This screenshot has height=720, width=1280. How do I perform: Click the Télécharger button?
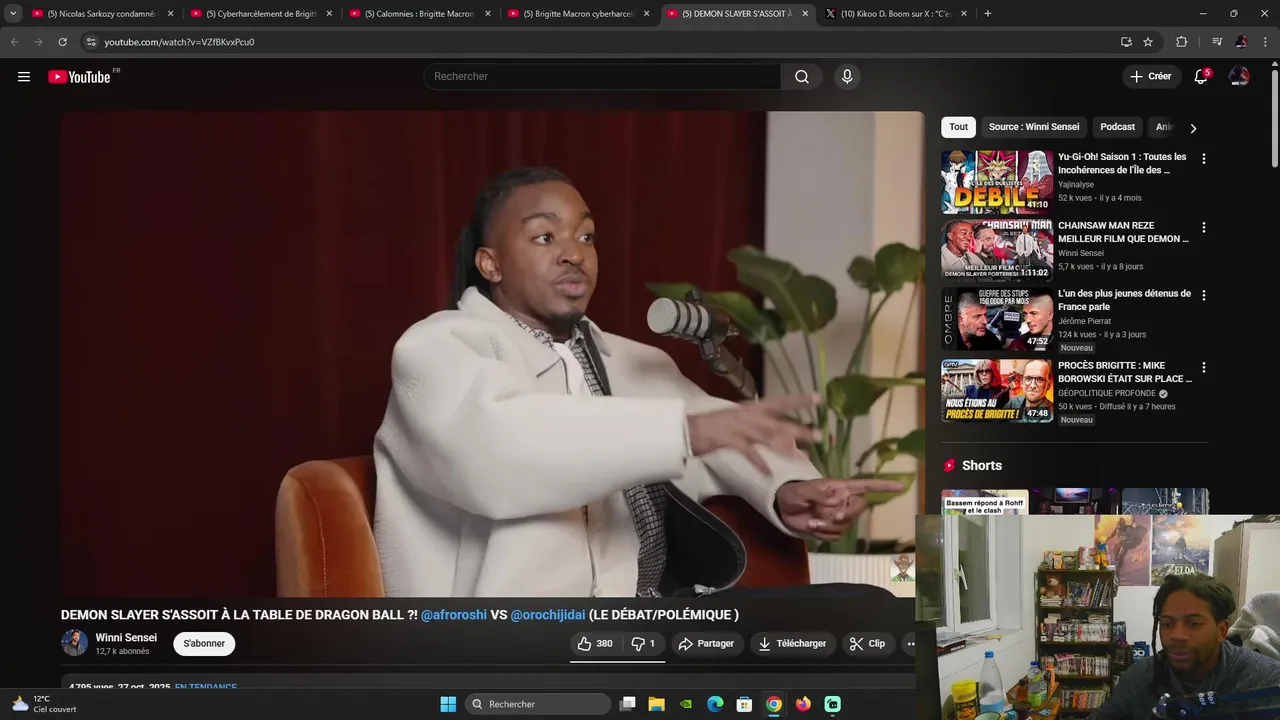(x=792, y=644)
